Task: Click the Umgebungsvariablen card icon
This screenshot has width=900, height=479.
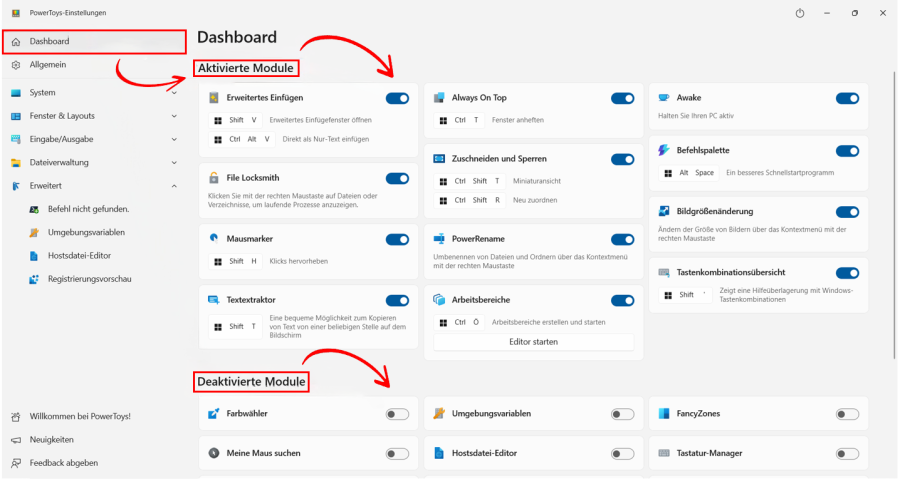Action: click(439, 413)
